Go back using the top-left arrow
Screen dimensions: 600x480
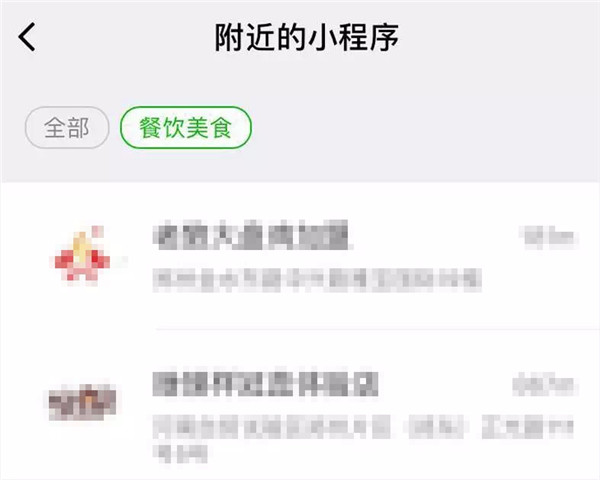point(27,37)
